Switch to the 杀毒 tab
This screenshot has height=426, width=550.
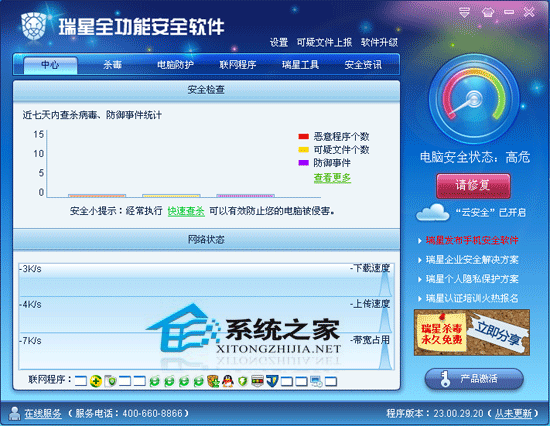pyautogui.click(x=112, y=65)
